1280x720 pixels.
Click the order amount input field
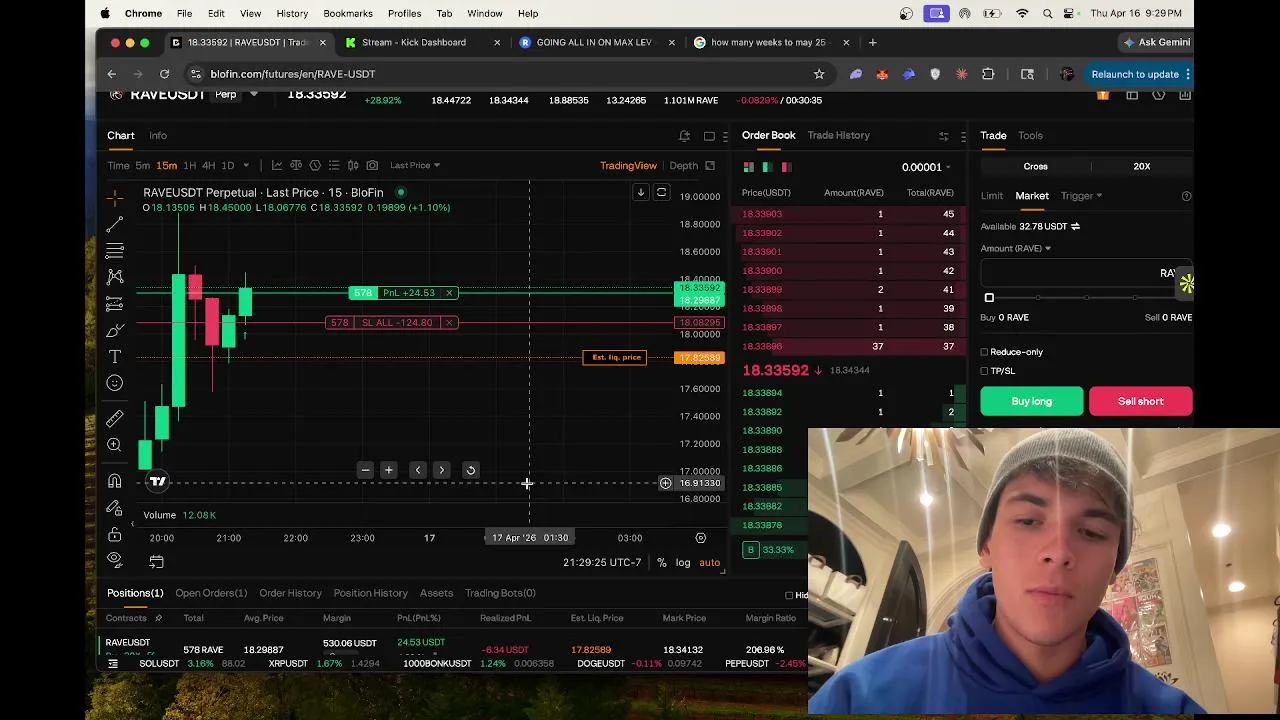pos(1086,273)
